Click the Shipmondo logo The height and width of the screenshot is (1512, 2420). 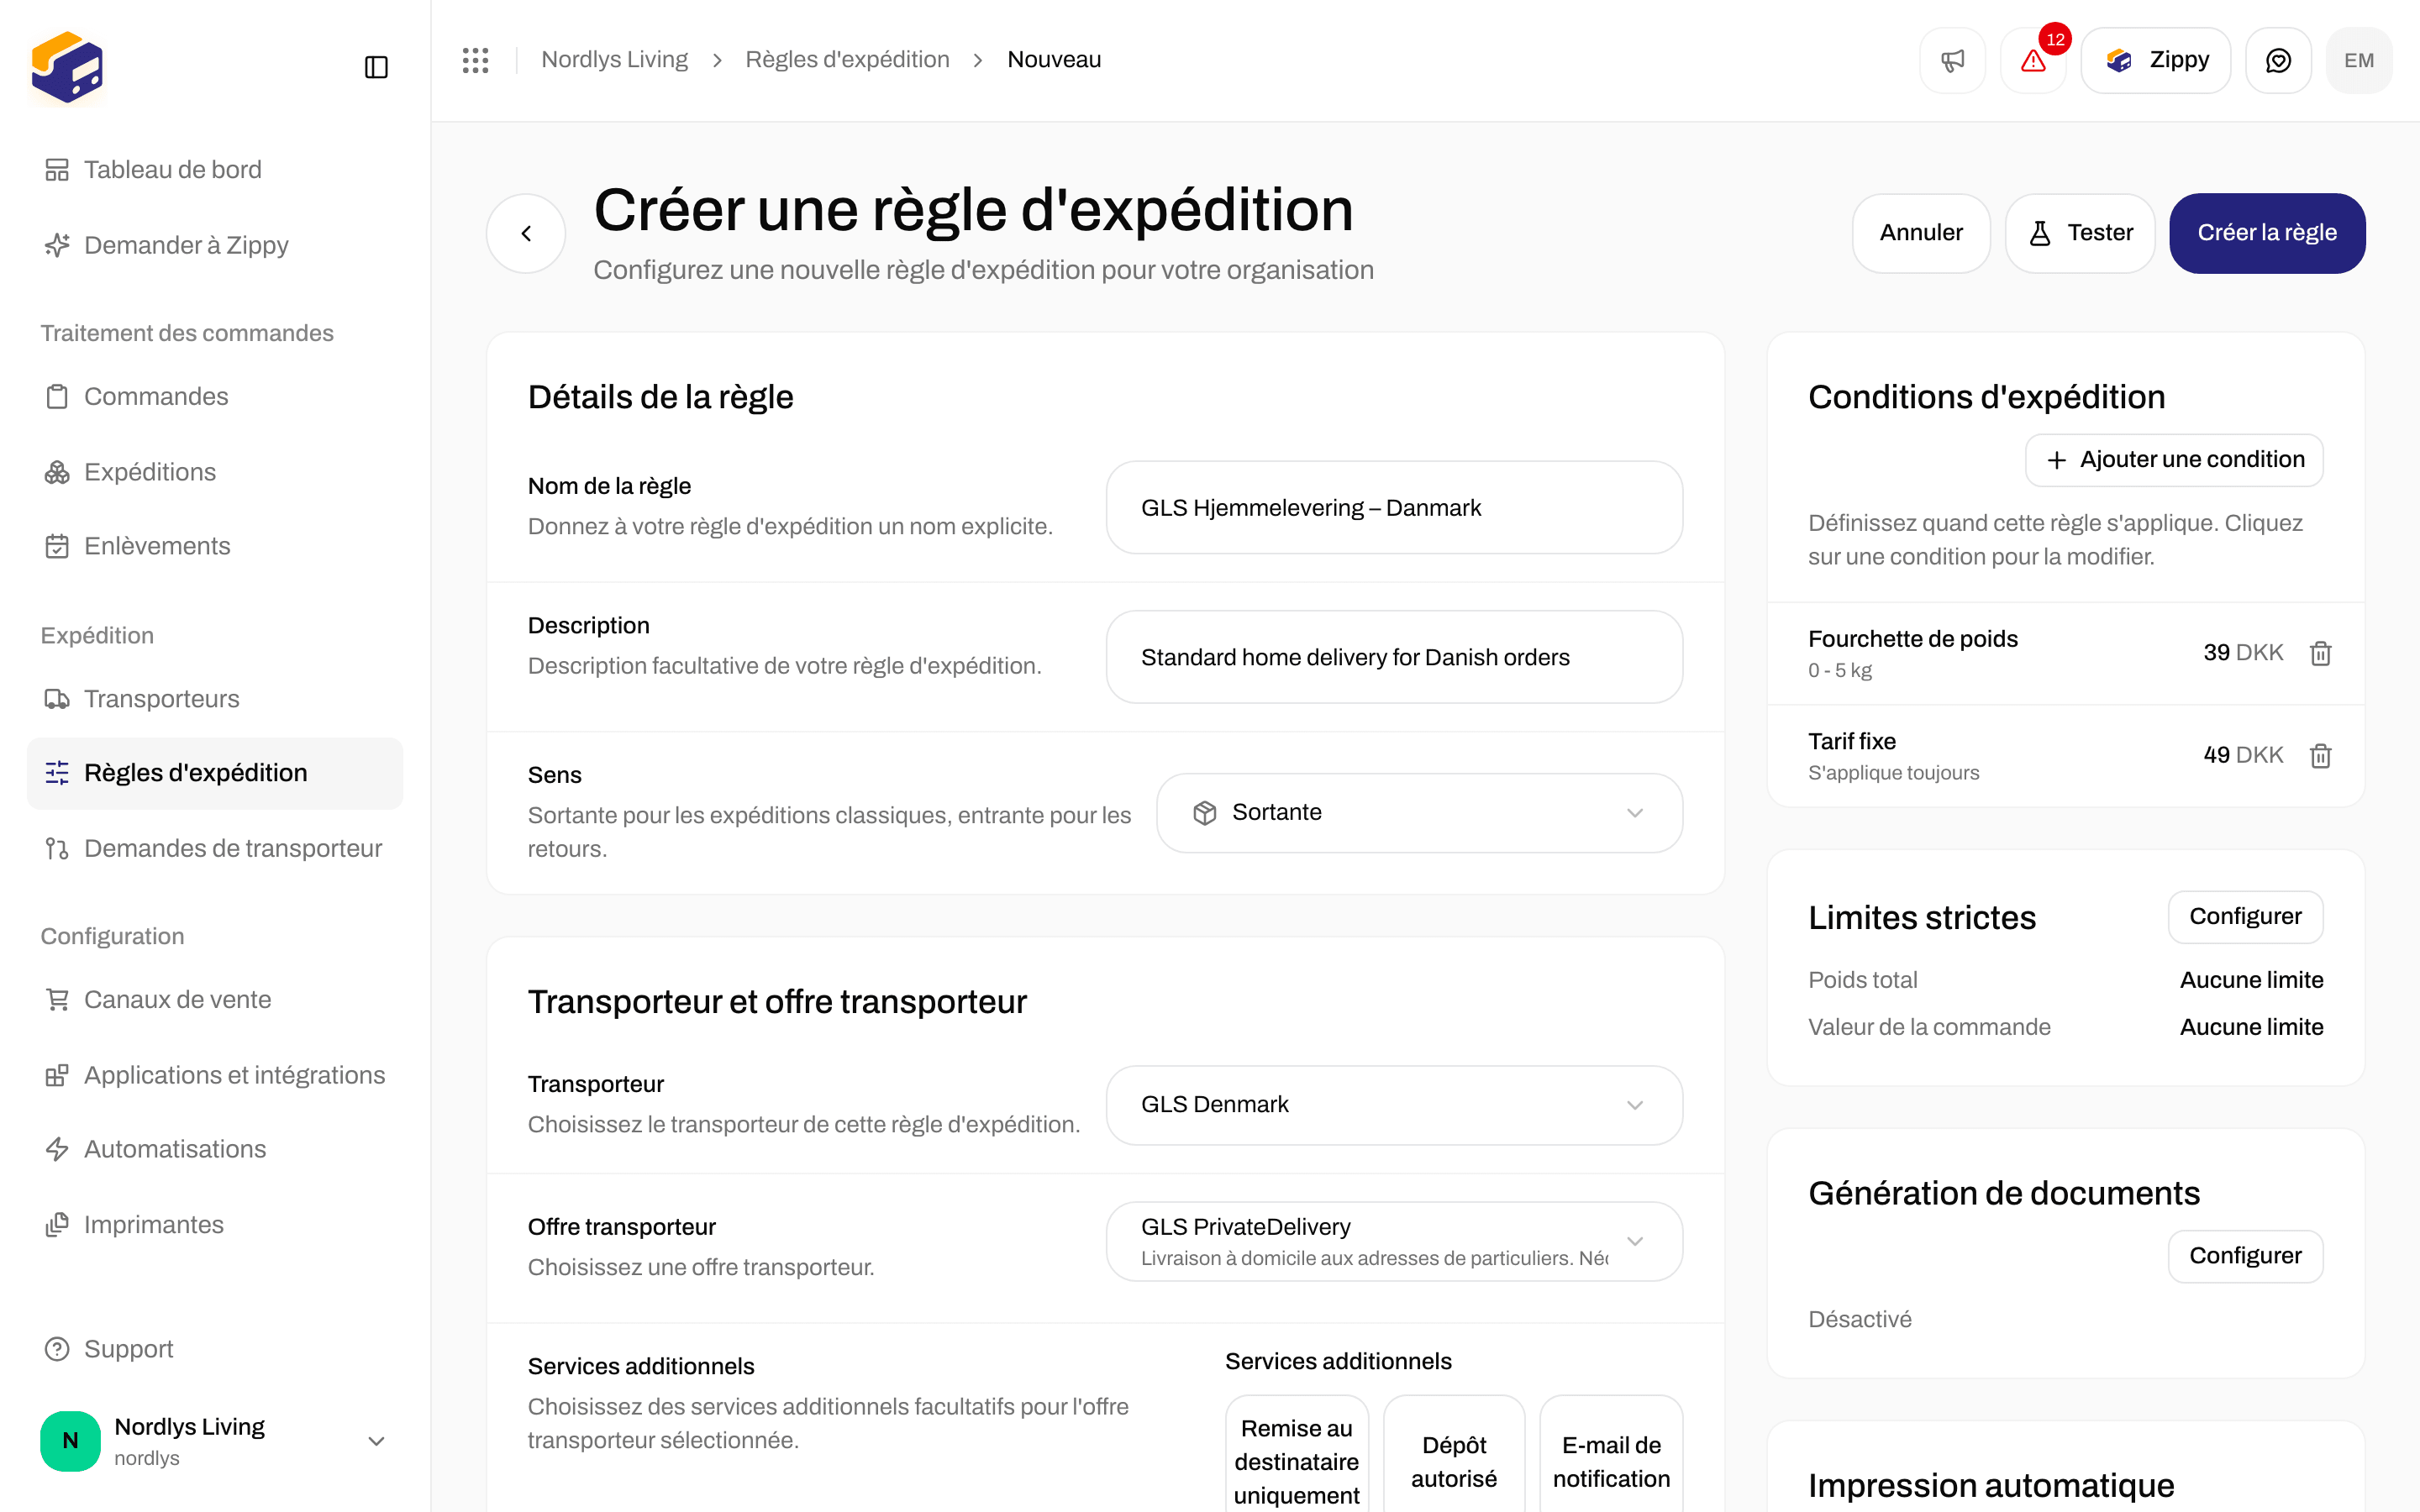67,67
